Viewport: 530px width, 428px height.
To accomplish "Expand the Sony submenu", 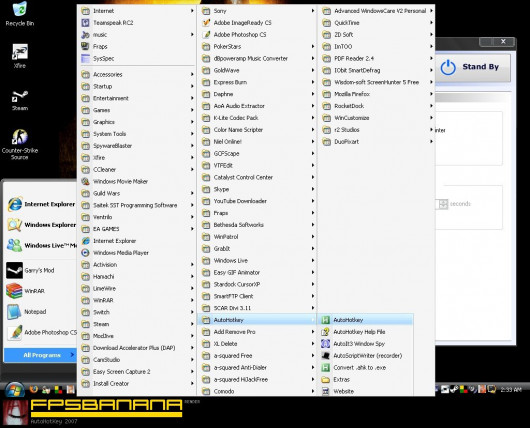I will pyautogui.click(x=258, y=11).
